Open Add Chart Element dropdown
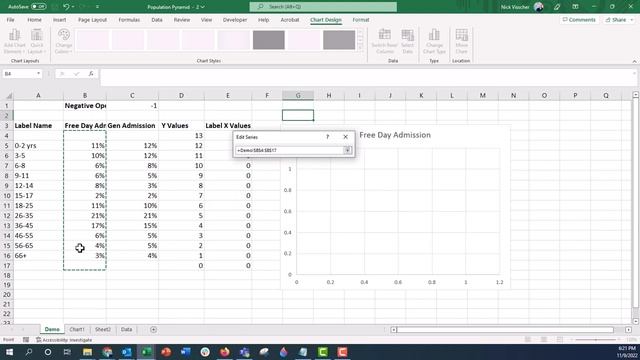This screenshot has width=640, height=360. coord(14,41)
